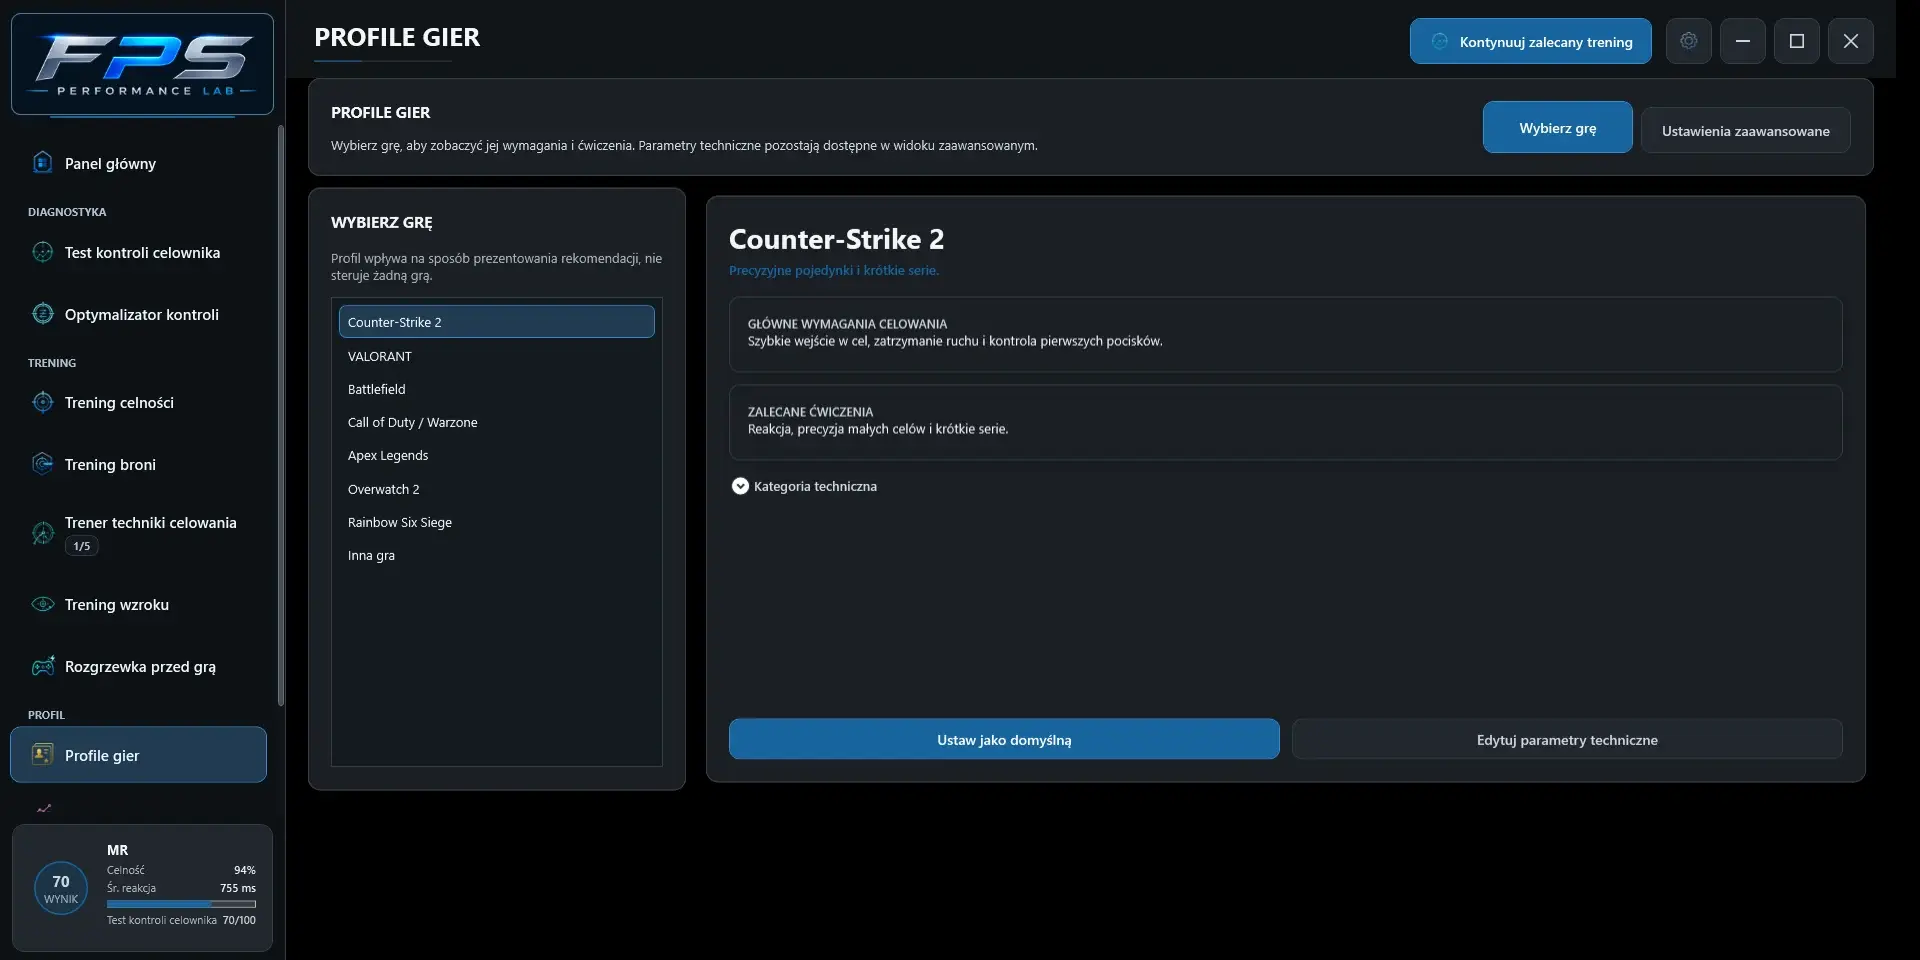Click the Panel główny home icon

(x=42, y=162)
